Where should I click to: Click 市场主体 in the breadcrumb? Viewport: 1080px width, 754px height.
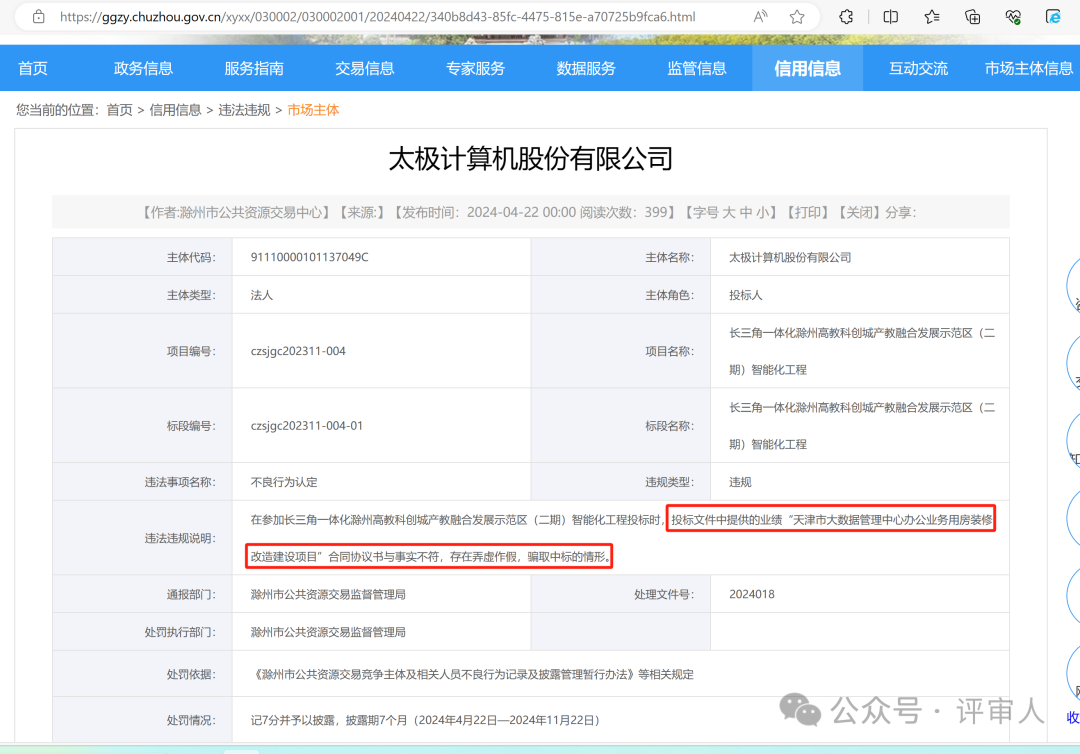[313, 110]
